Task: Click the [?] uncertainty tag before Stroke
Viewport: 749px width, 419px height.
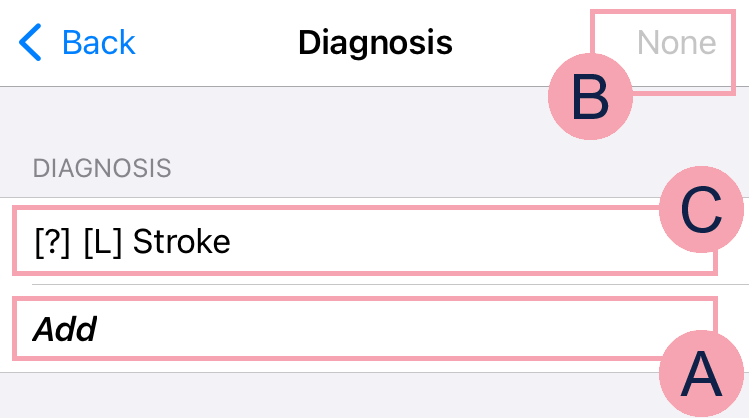Action: tap(52, 242)
